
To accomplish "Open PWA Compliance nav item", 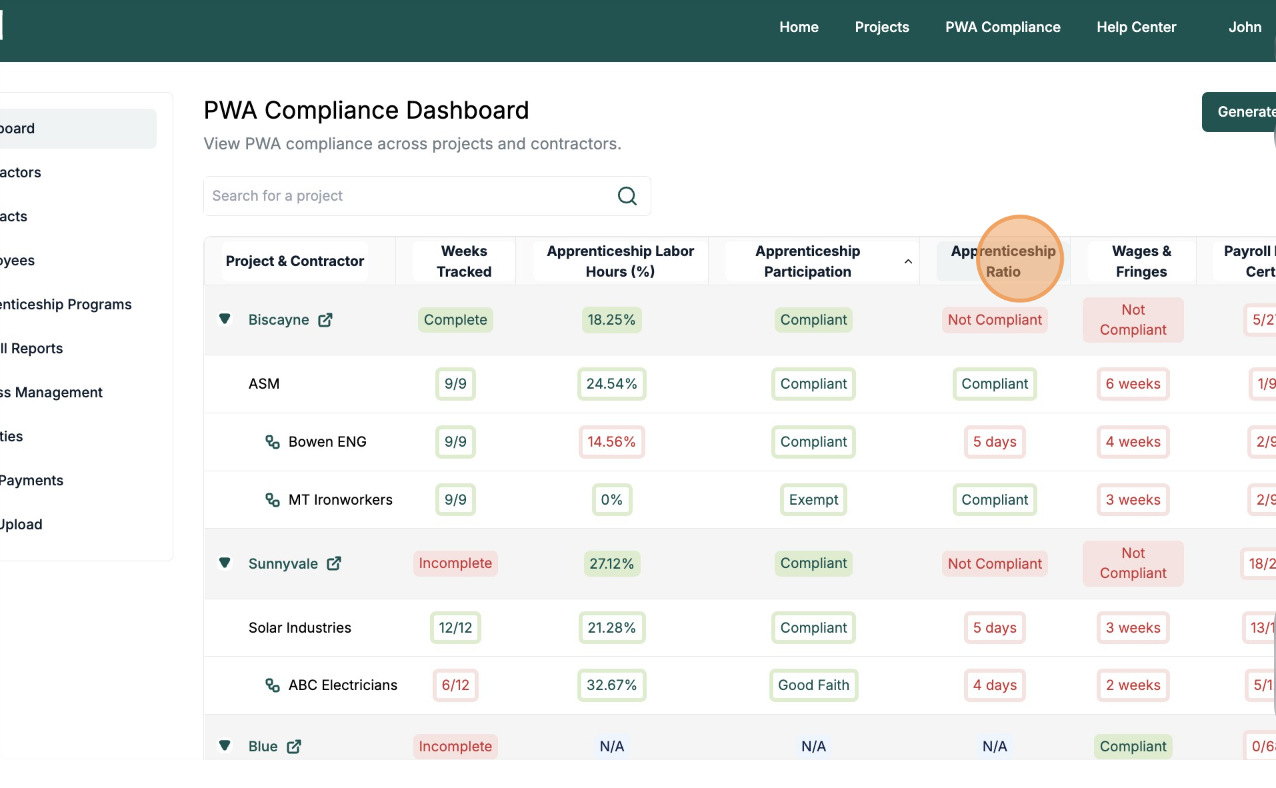I will click(x=1002, y=27).
